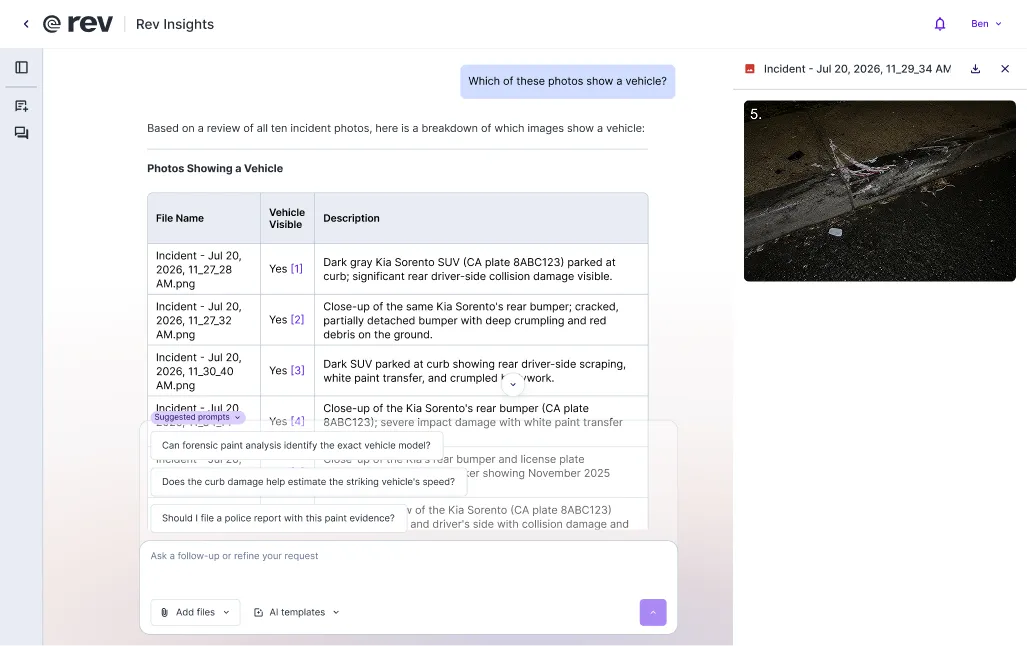Open citation [4] link
The image size is (1027, 646).
(297, 421)
